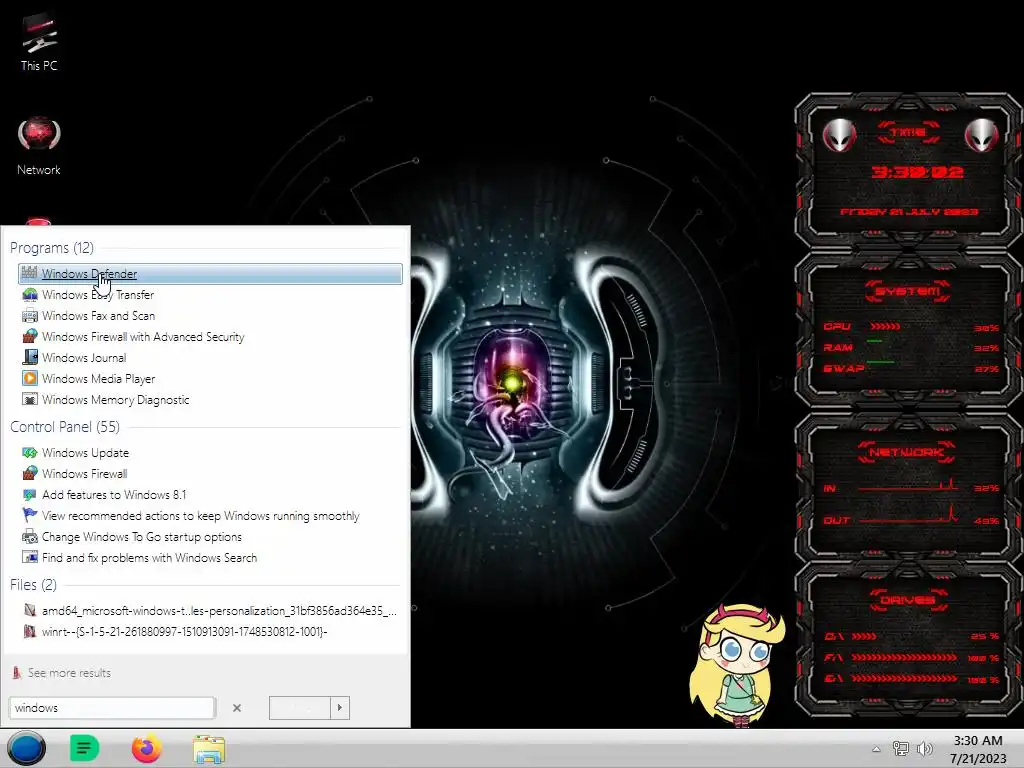Open the winrt S-1-5-21 file result
The image size is (1024, 768).
coord(210,632)
